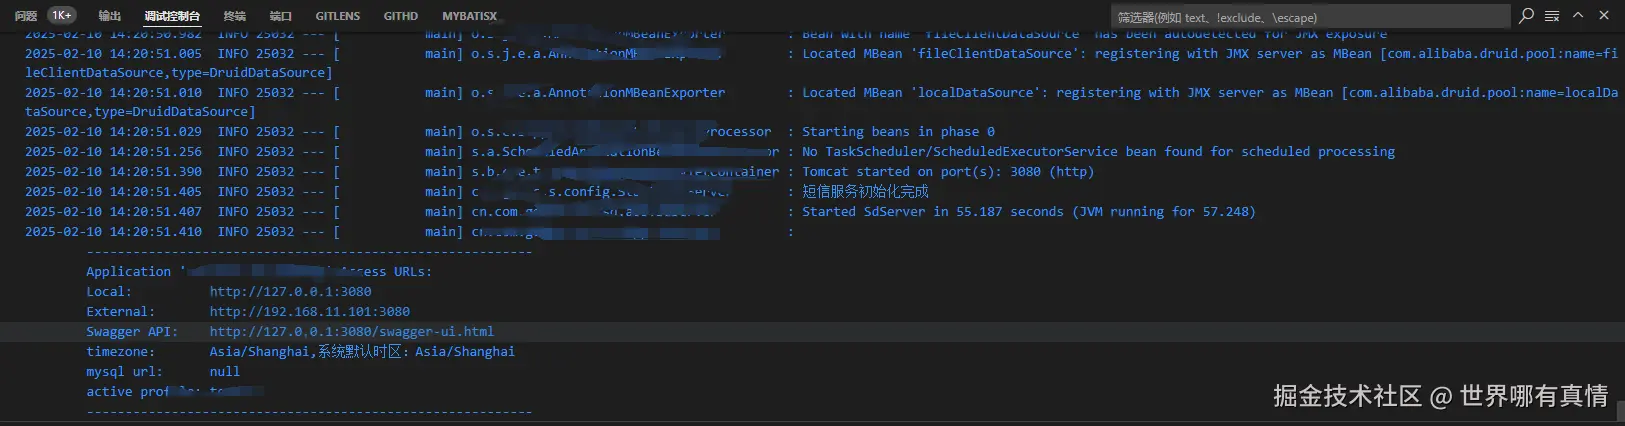Click the '短信服务初始化完成' log message
Screen dimensions: 1625x426
865,192
